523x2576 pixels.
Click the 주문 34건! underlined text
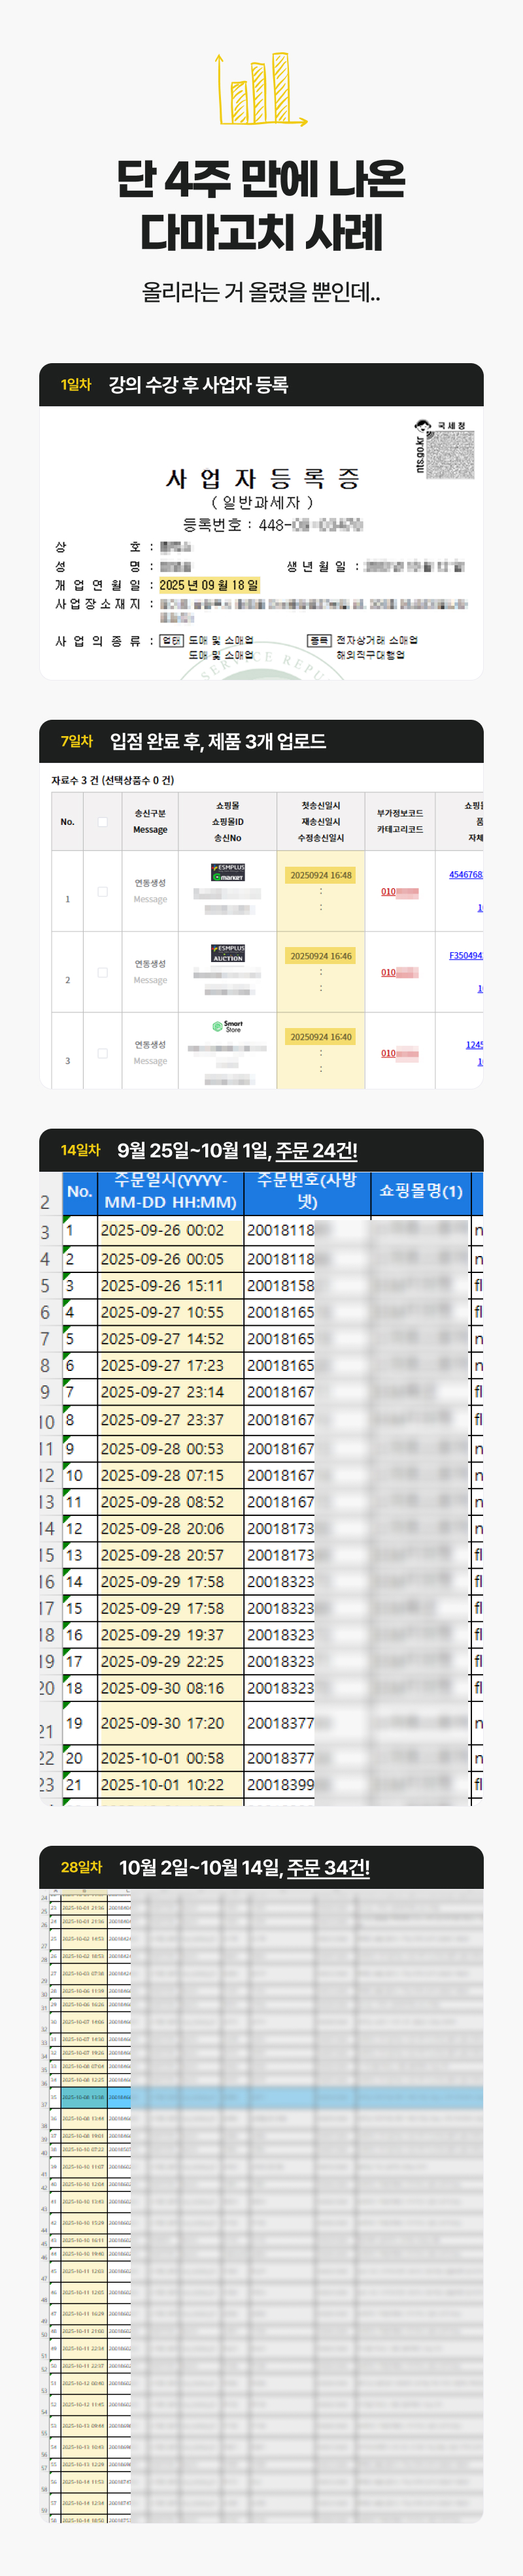[x=328, y=1868]
